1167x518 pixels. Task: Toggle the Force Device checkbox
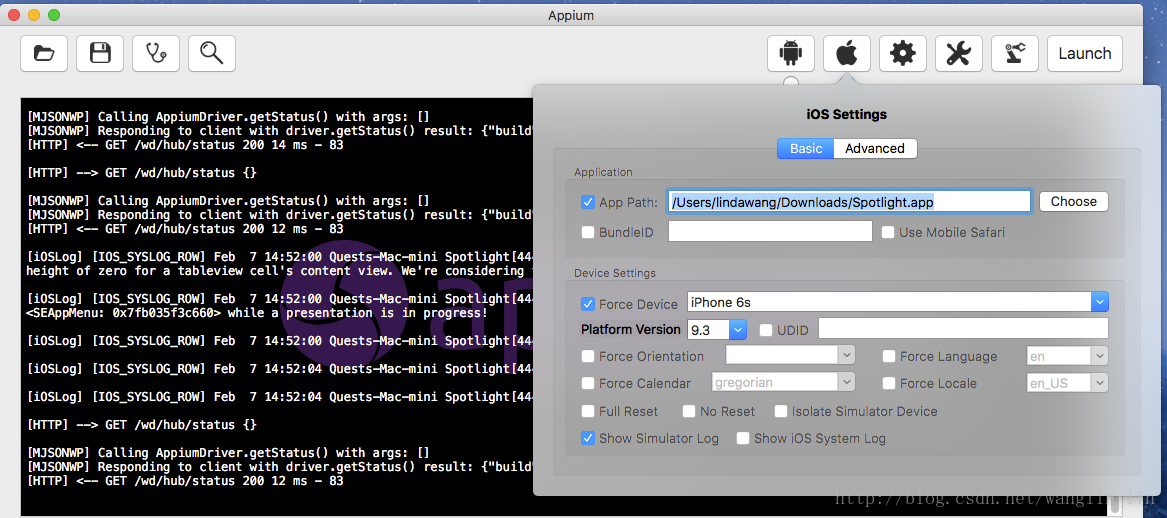click(x=588, y=304)
